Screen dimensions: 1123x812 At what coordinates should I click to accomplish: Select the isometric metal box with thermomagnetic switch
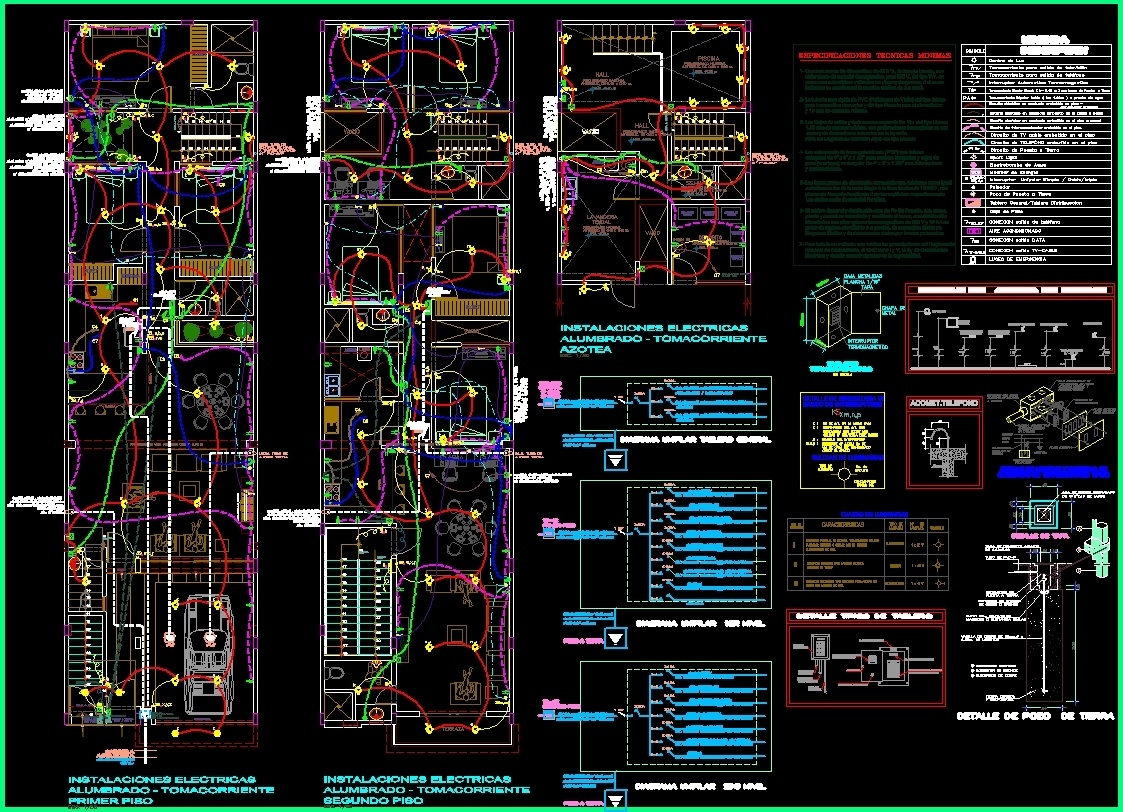pos(832,319)
